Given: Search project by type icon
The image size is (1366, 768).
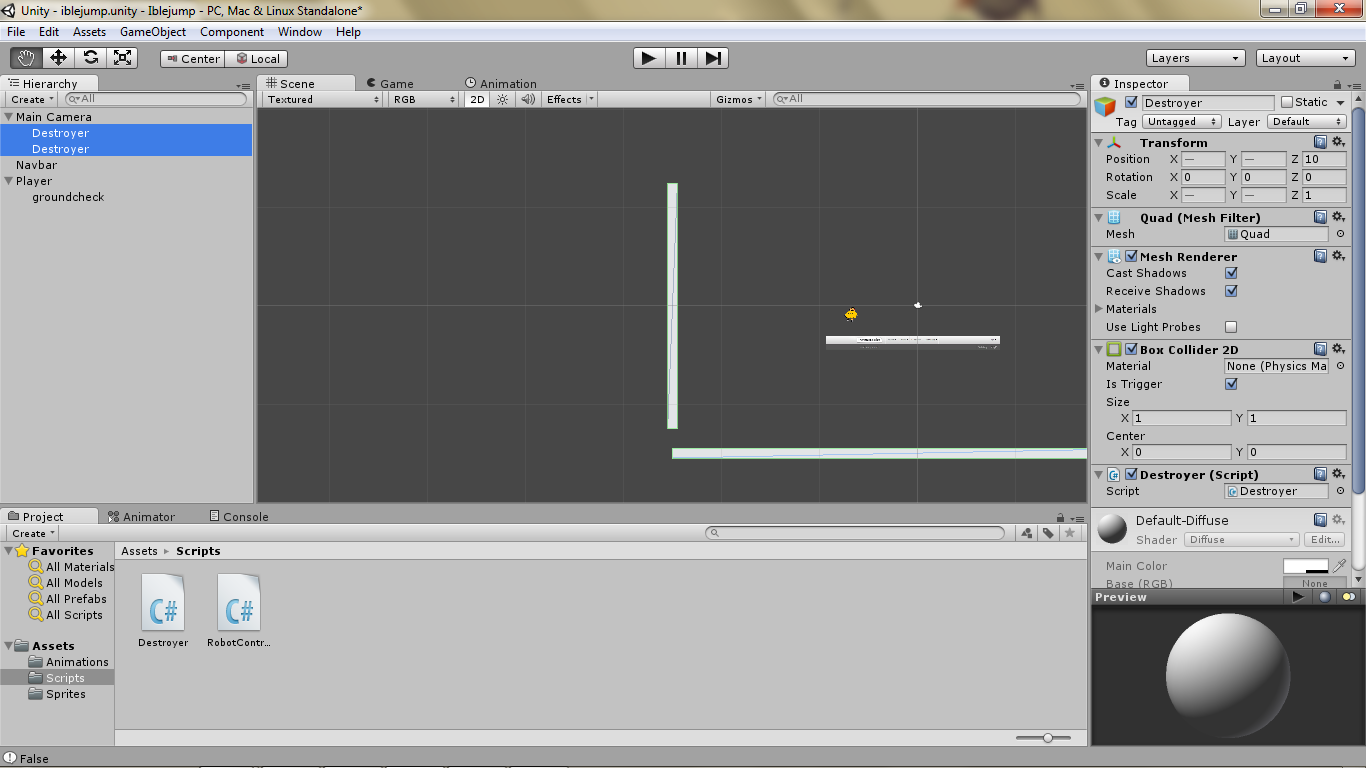Looking at the screenshot, I should [x=1027, y=533].
